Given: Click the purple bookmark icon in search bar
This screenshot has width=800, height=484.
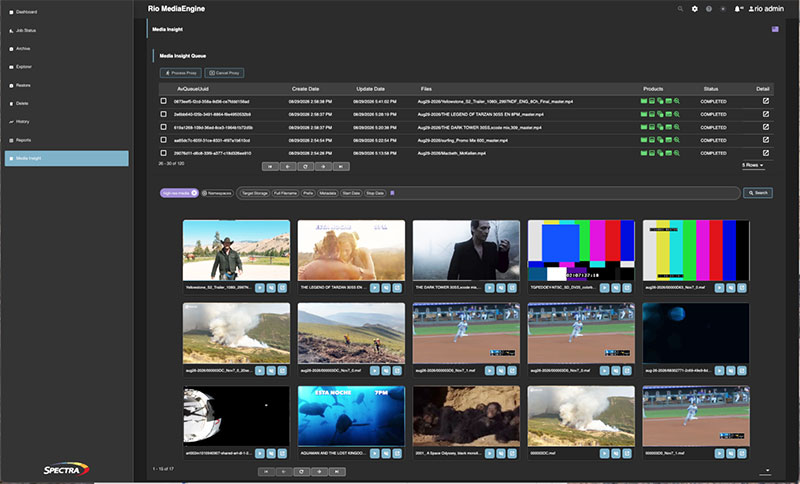Looking at the screenshot, I should click(x=392, y=193).
